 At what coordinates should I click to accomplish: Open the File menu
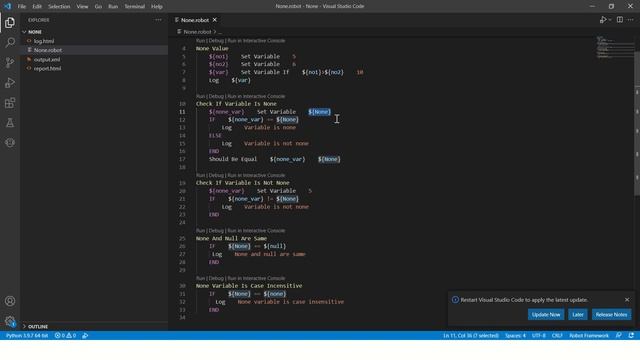(22, 7)
